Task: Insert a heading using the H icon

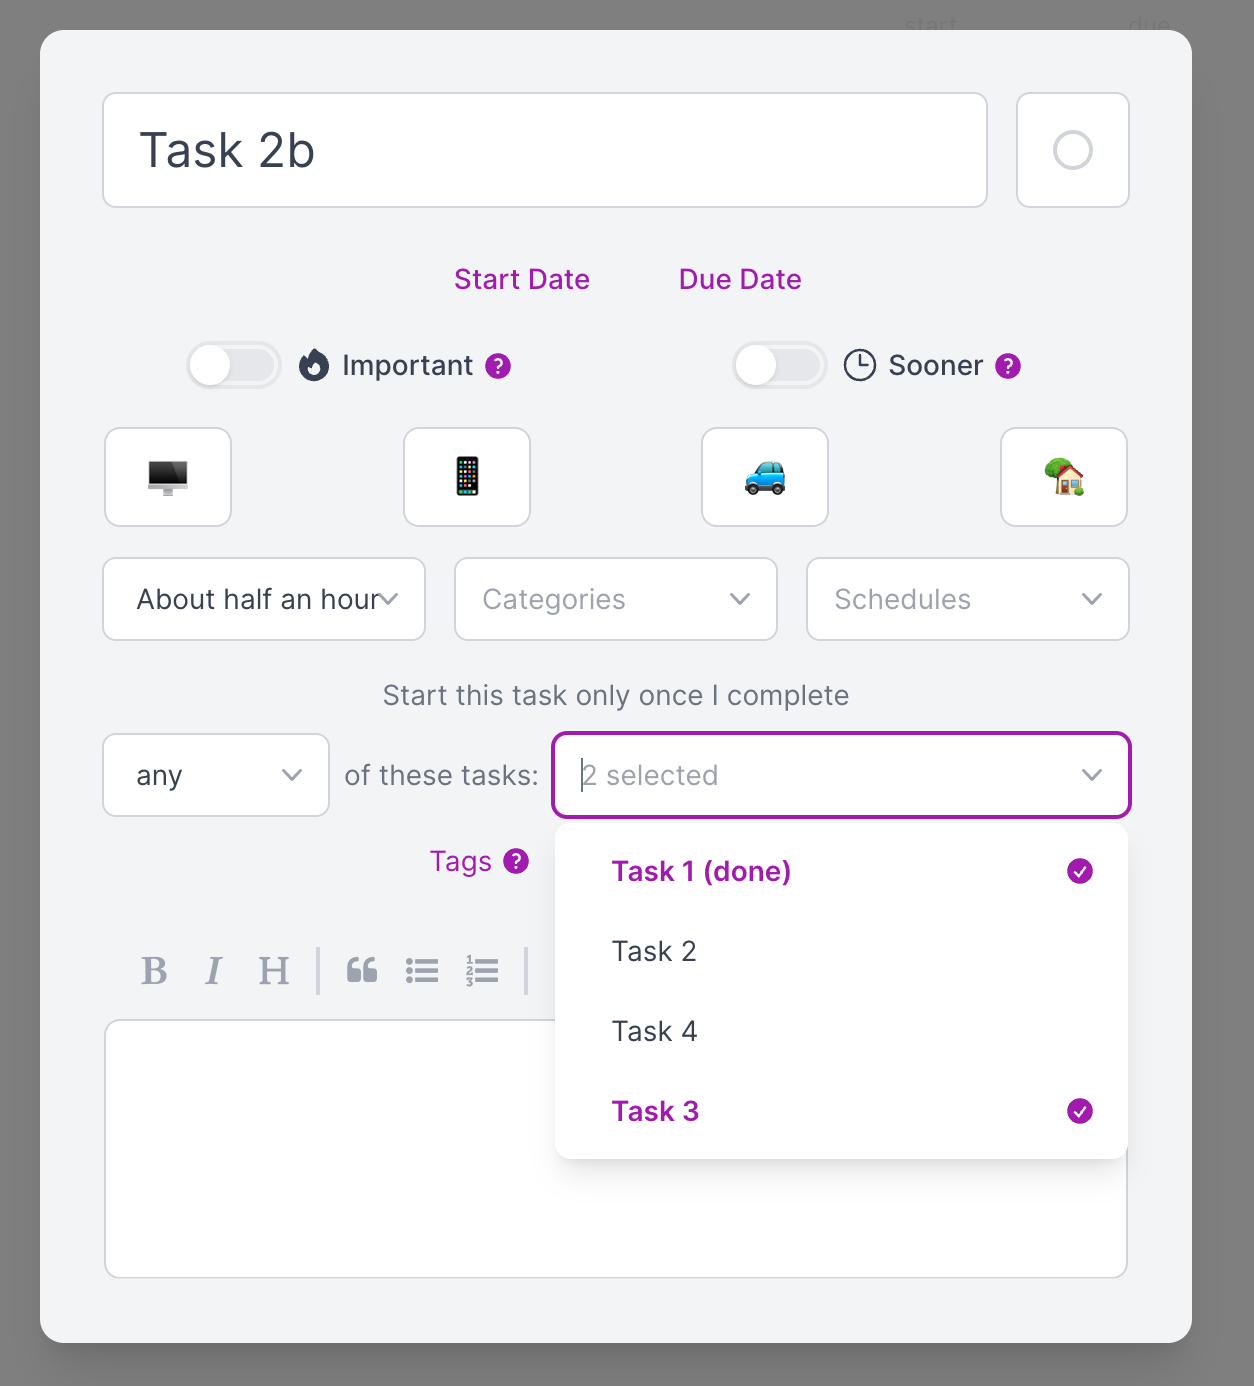Action: tap(273, 971)
